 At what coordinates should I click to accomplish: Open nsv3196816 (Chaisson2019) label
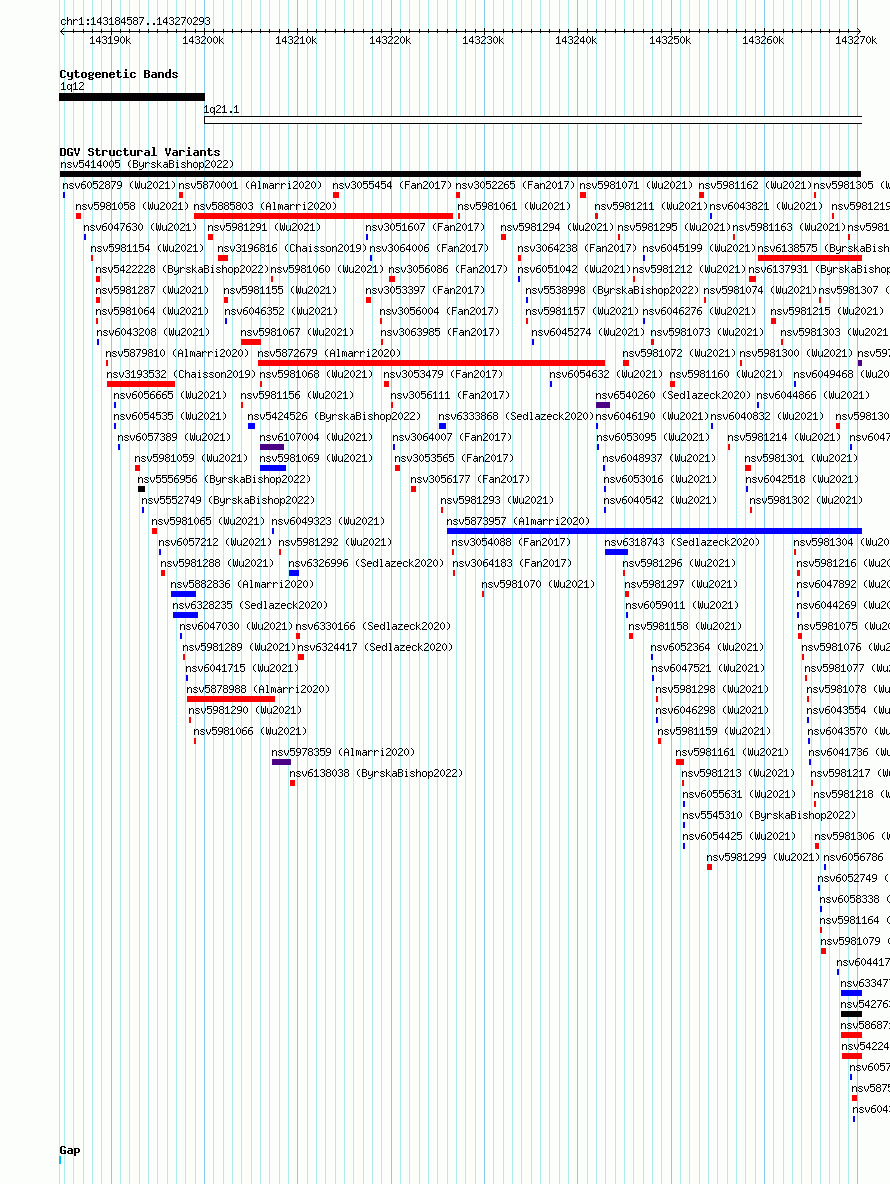click(x=292, y=248)
